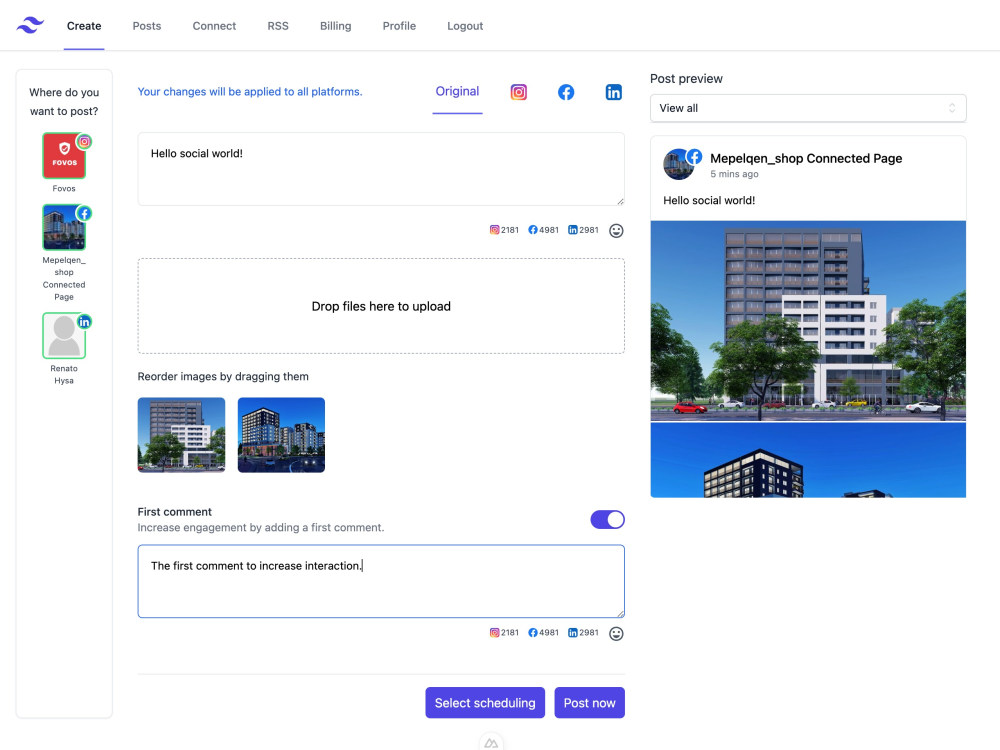Click LinkedIn 2981 counter under post text
Viewport: 1000px width, 750px height.
tap(583, 230)
